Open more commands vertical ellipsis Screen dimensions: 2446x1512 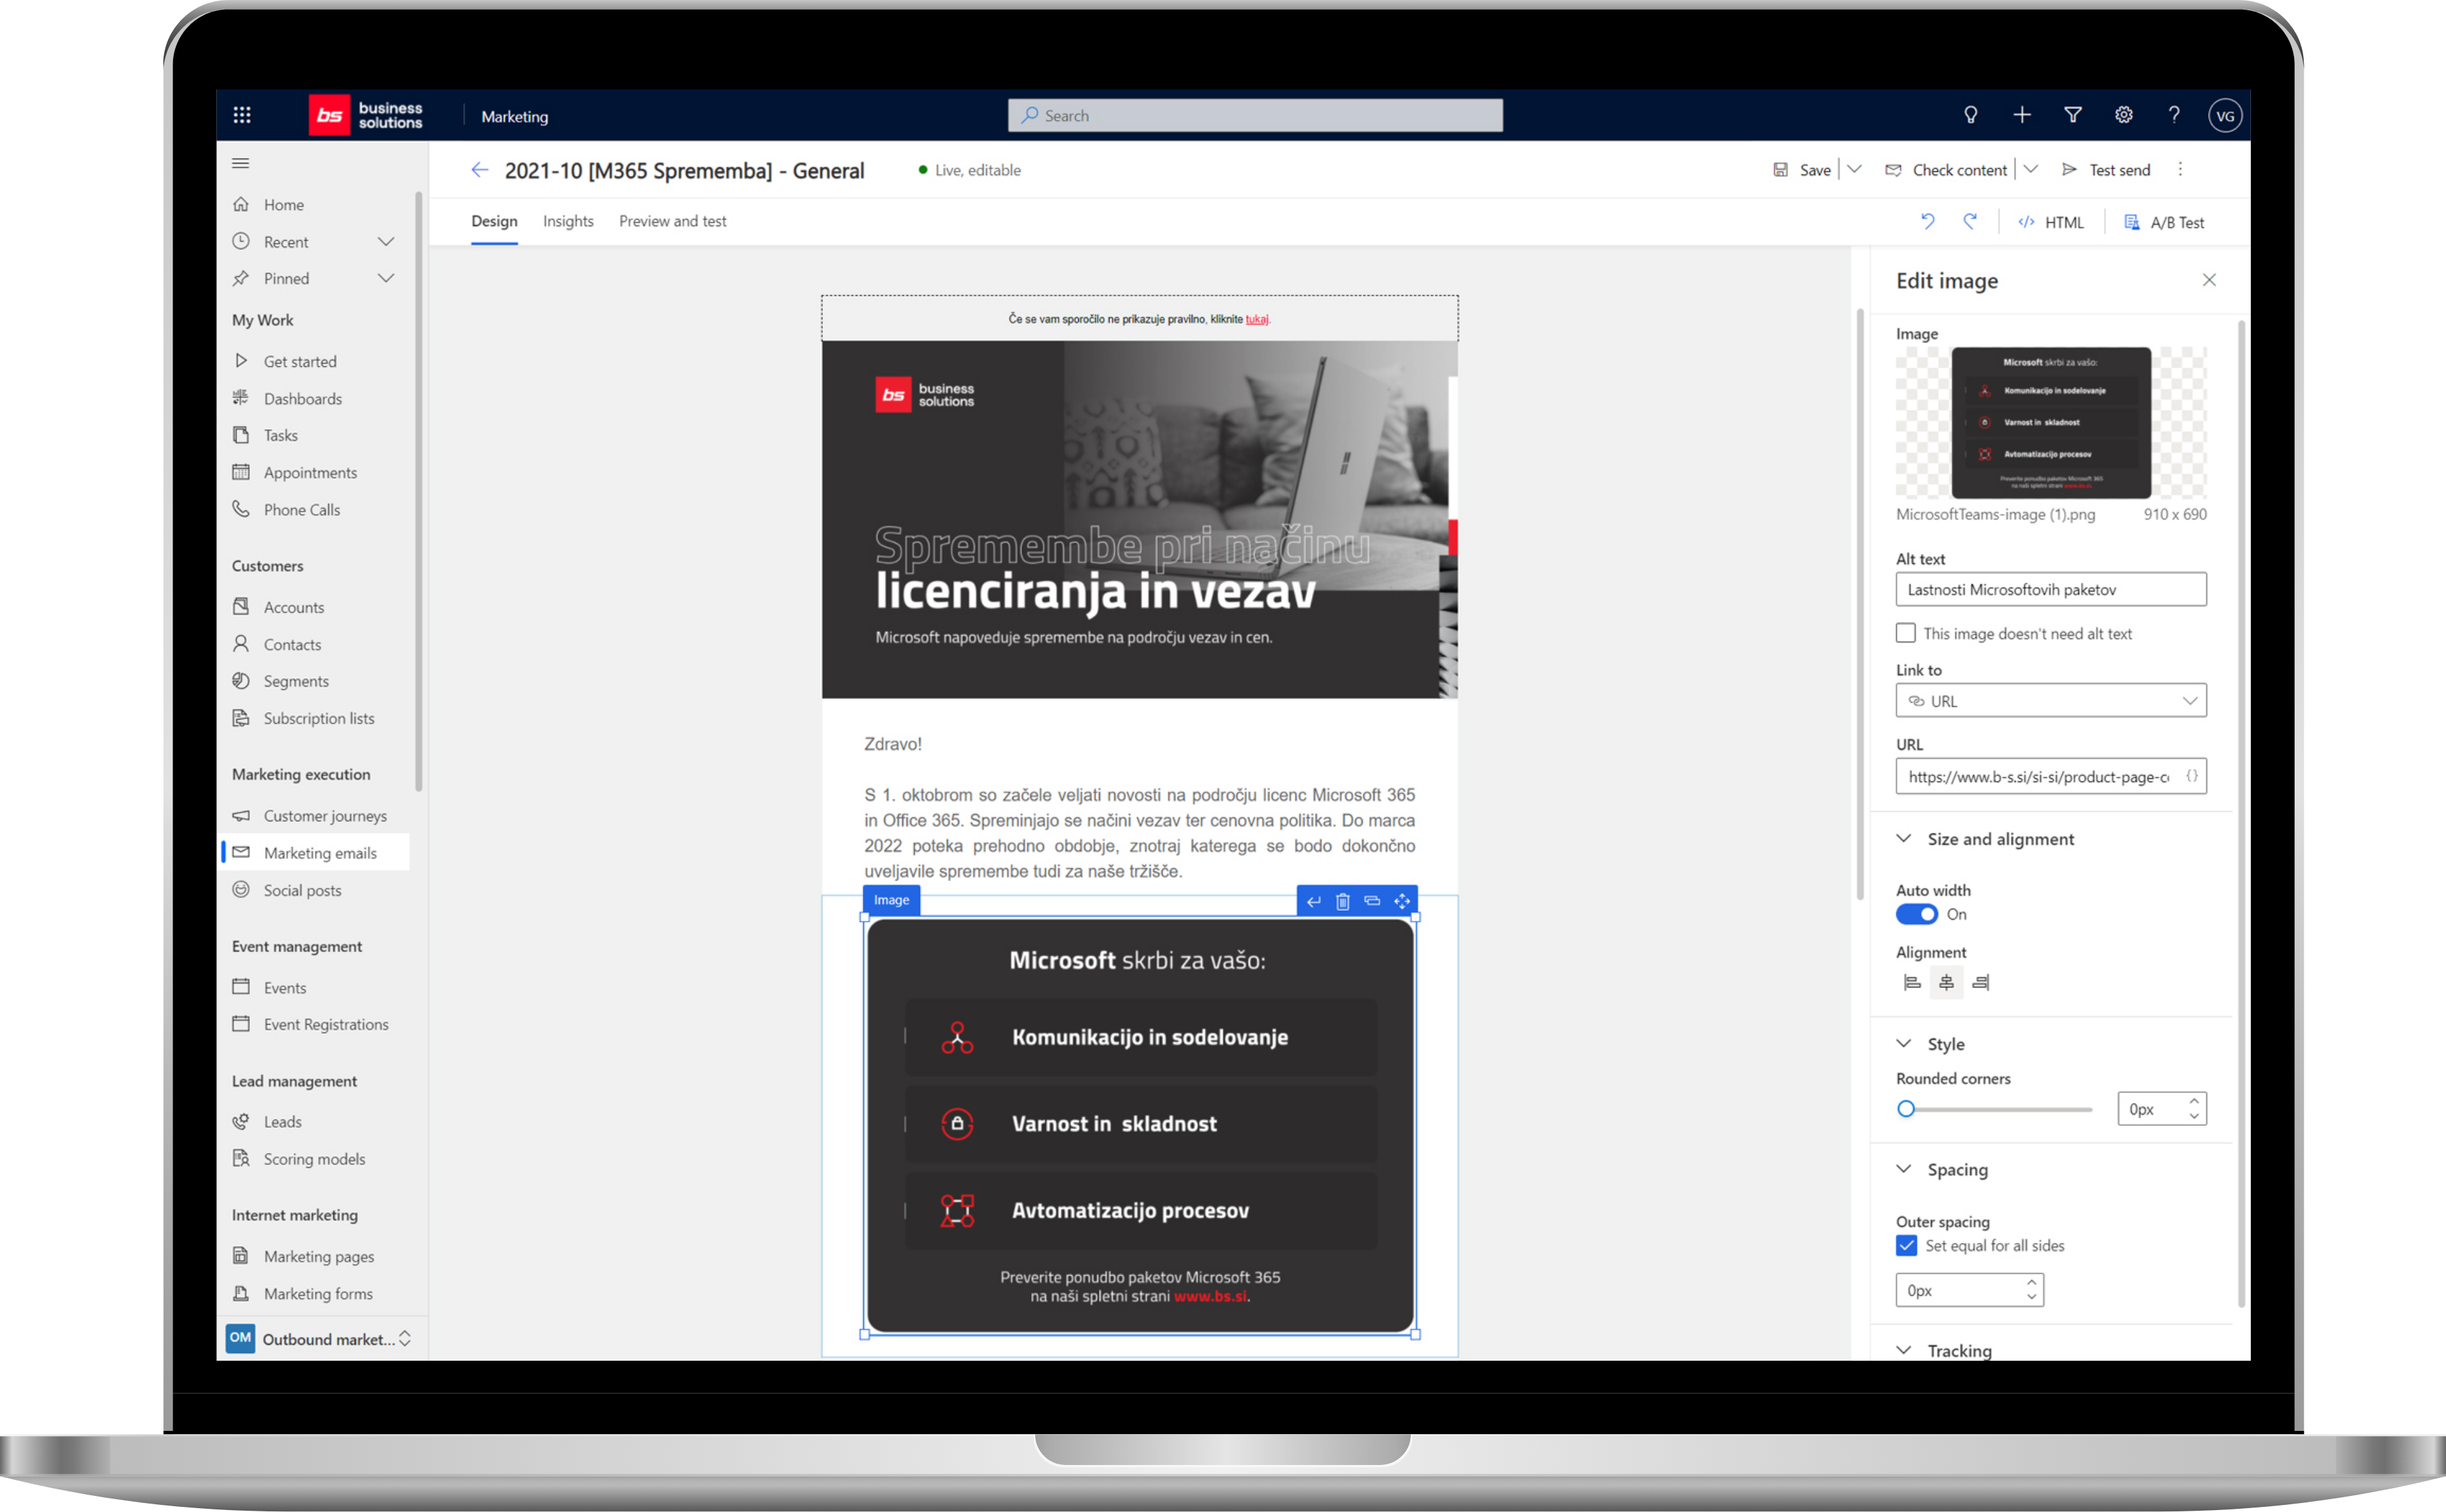pyautogui.click(x=2180, y=170)
